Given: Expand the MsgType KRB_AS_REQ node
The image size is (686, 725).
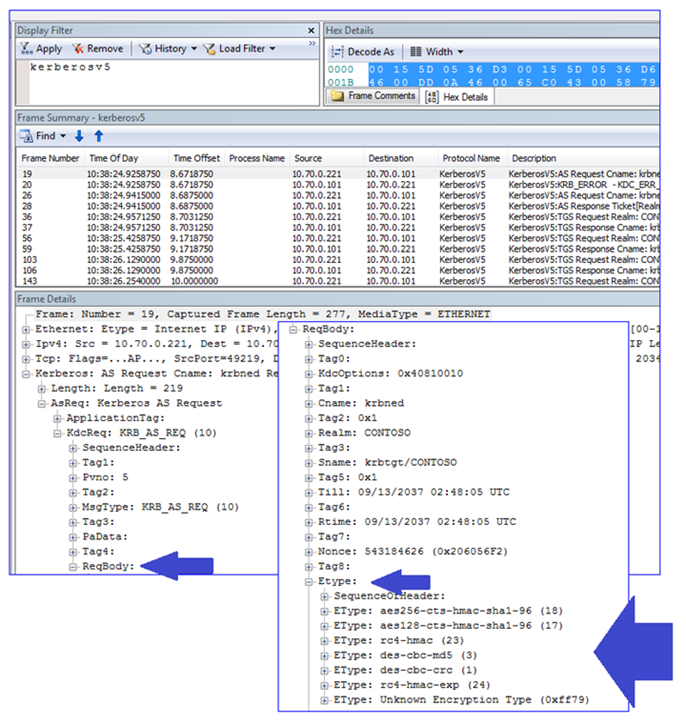Looking at the screenshot, I should tap(73, 507).
